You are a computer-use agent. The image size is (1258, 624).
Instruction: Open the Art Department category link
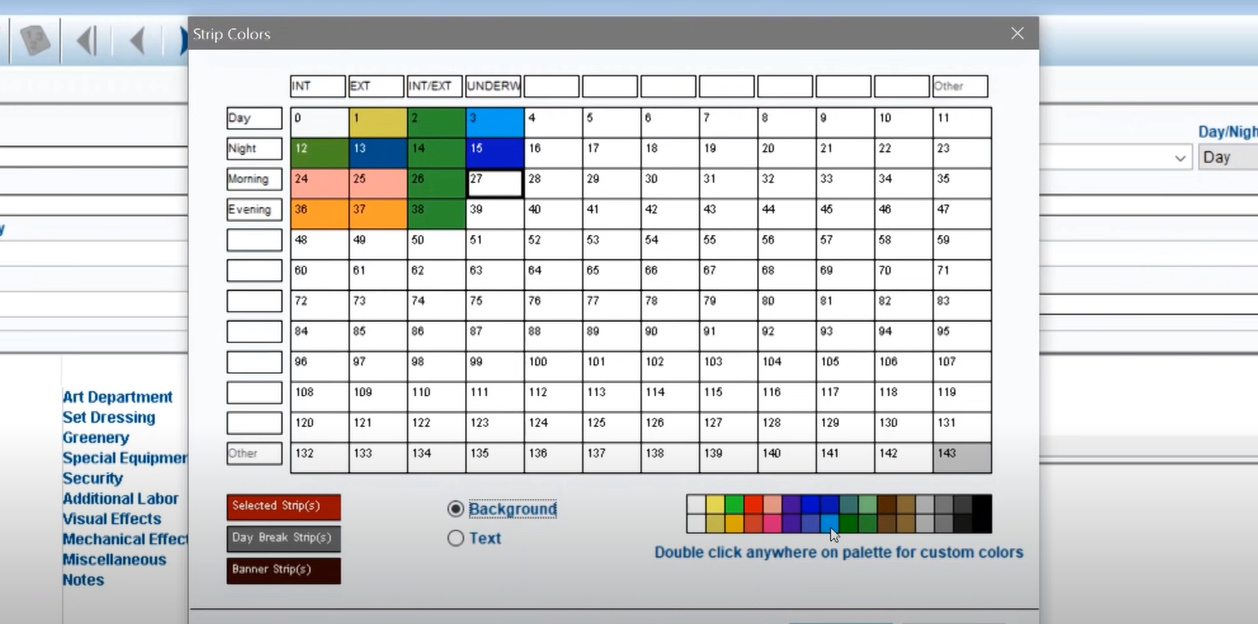click(x=118, y=397)
